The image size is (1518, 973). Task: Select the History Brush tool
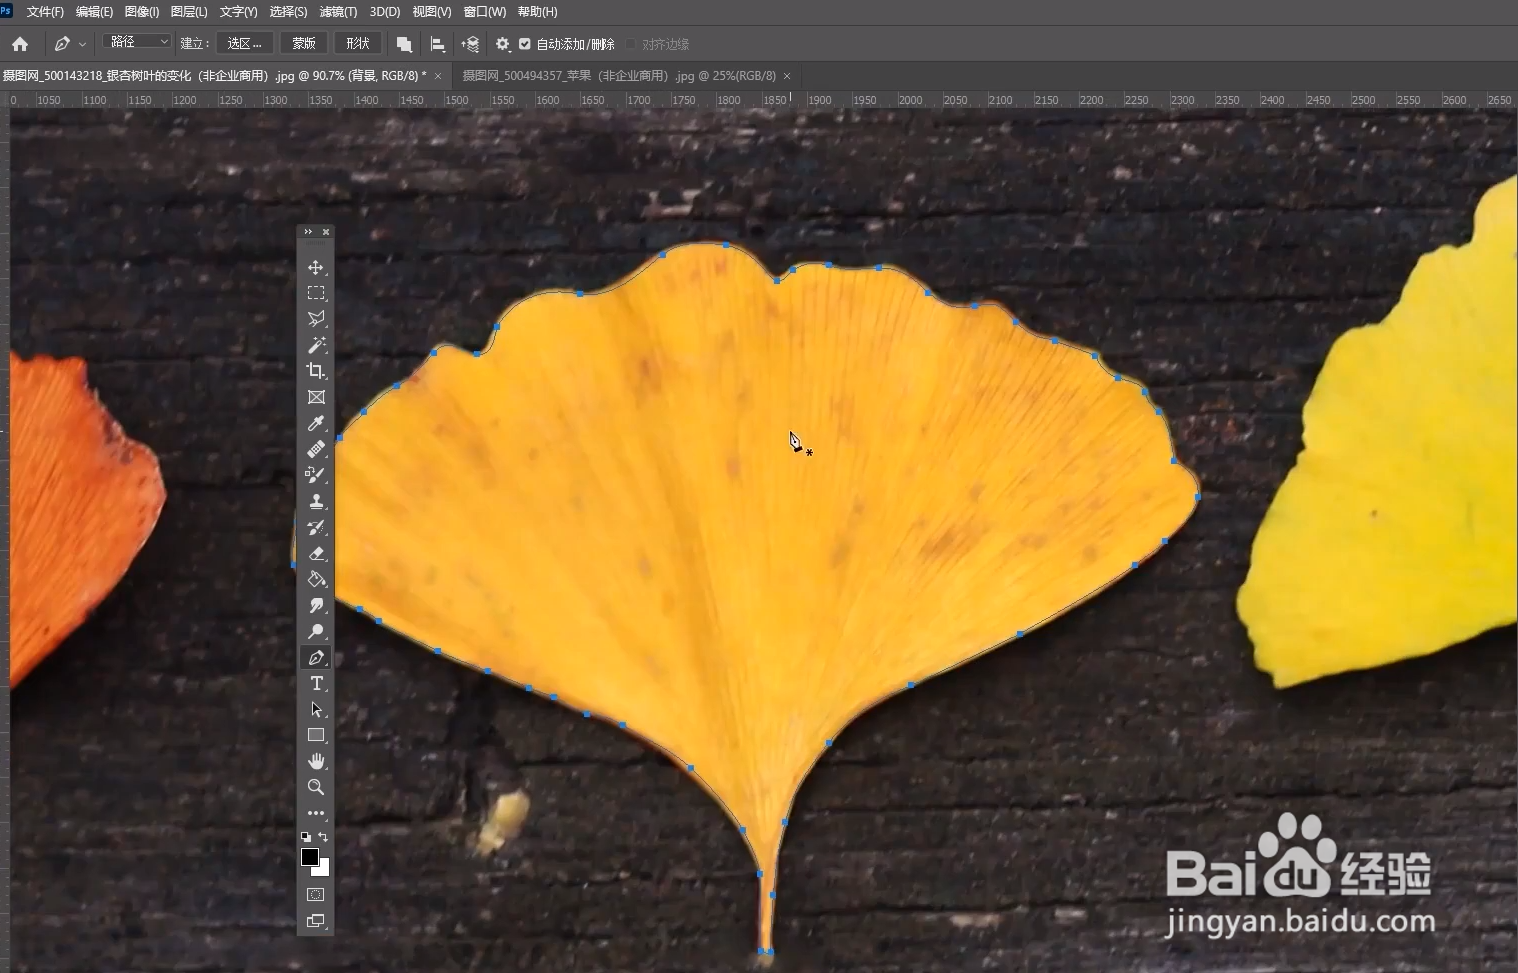tap(316, 527)
